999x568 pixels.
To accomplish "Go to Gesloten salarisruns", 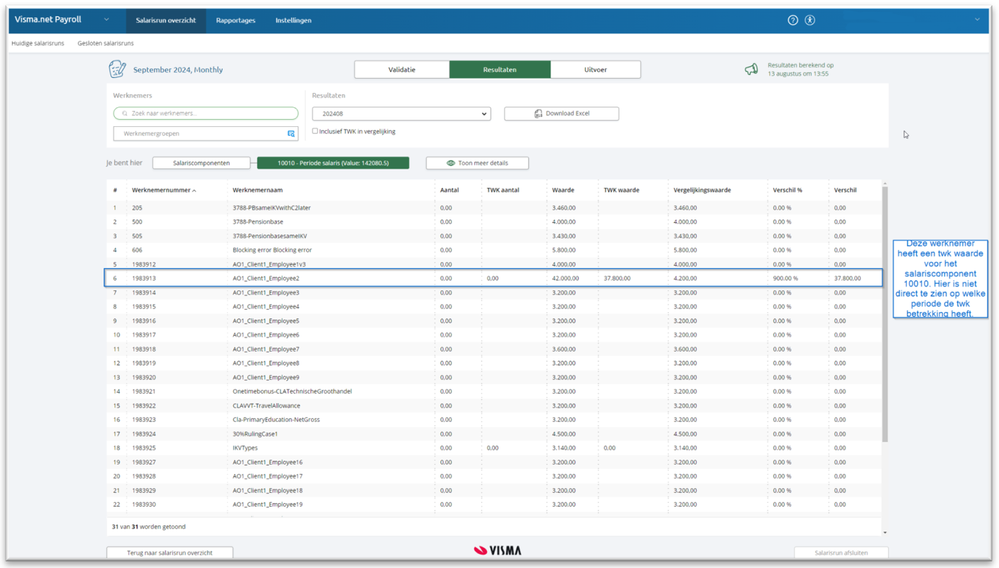I will click(x=106, y=43).
